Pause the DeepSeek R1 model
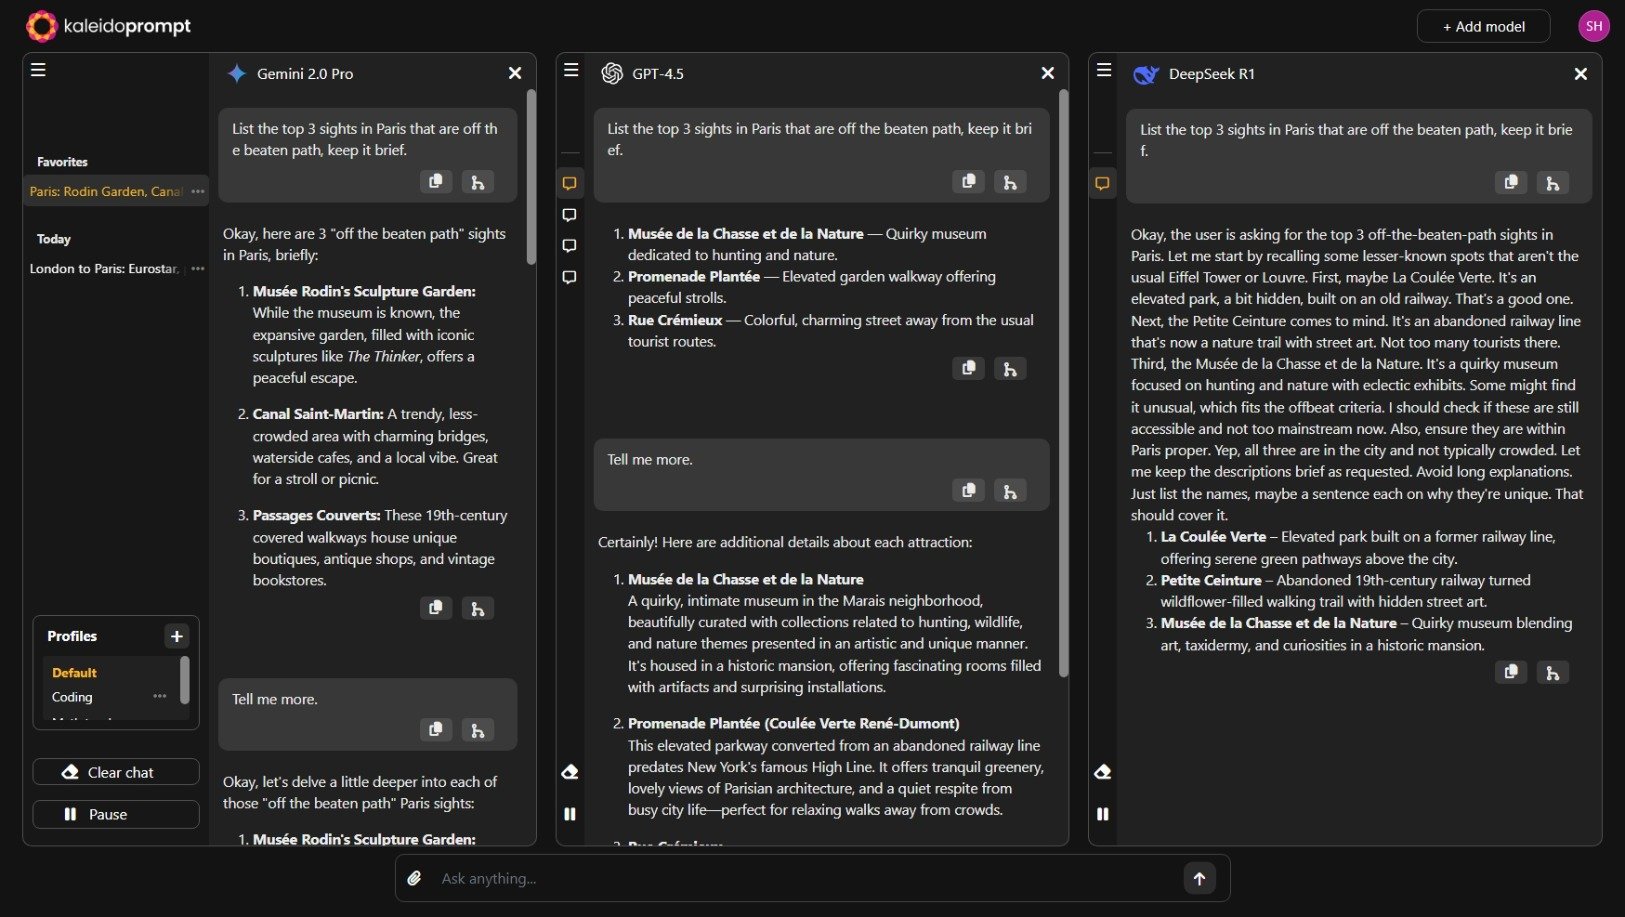Screen dimensions: 1625x917 click(1103, 814)
